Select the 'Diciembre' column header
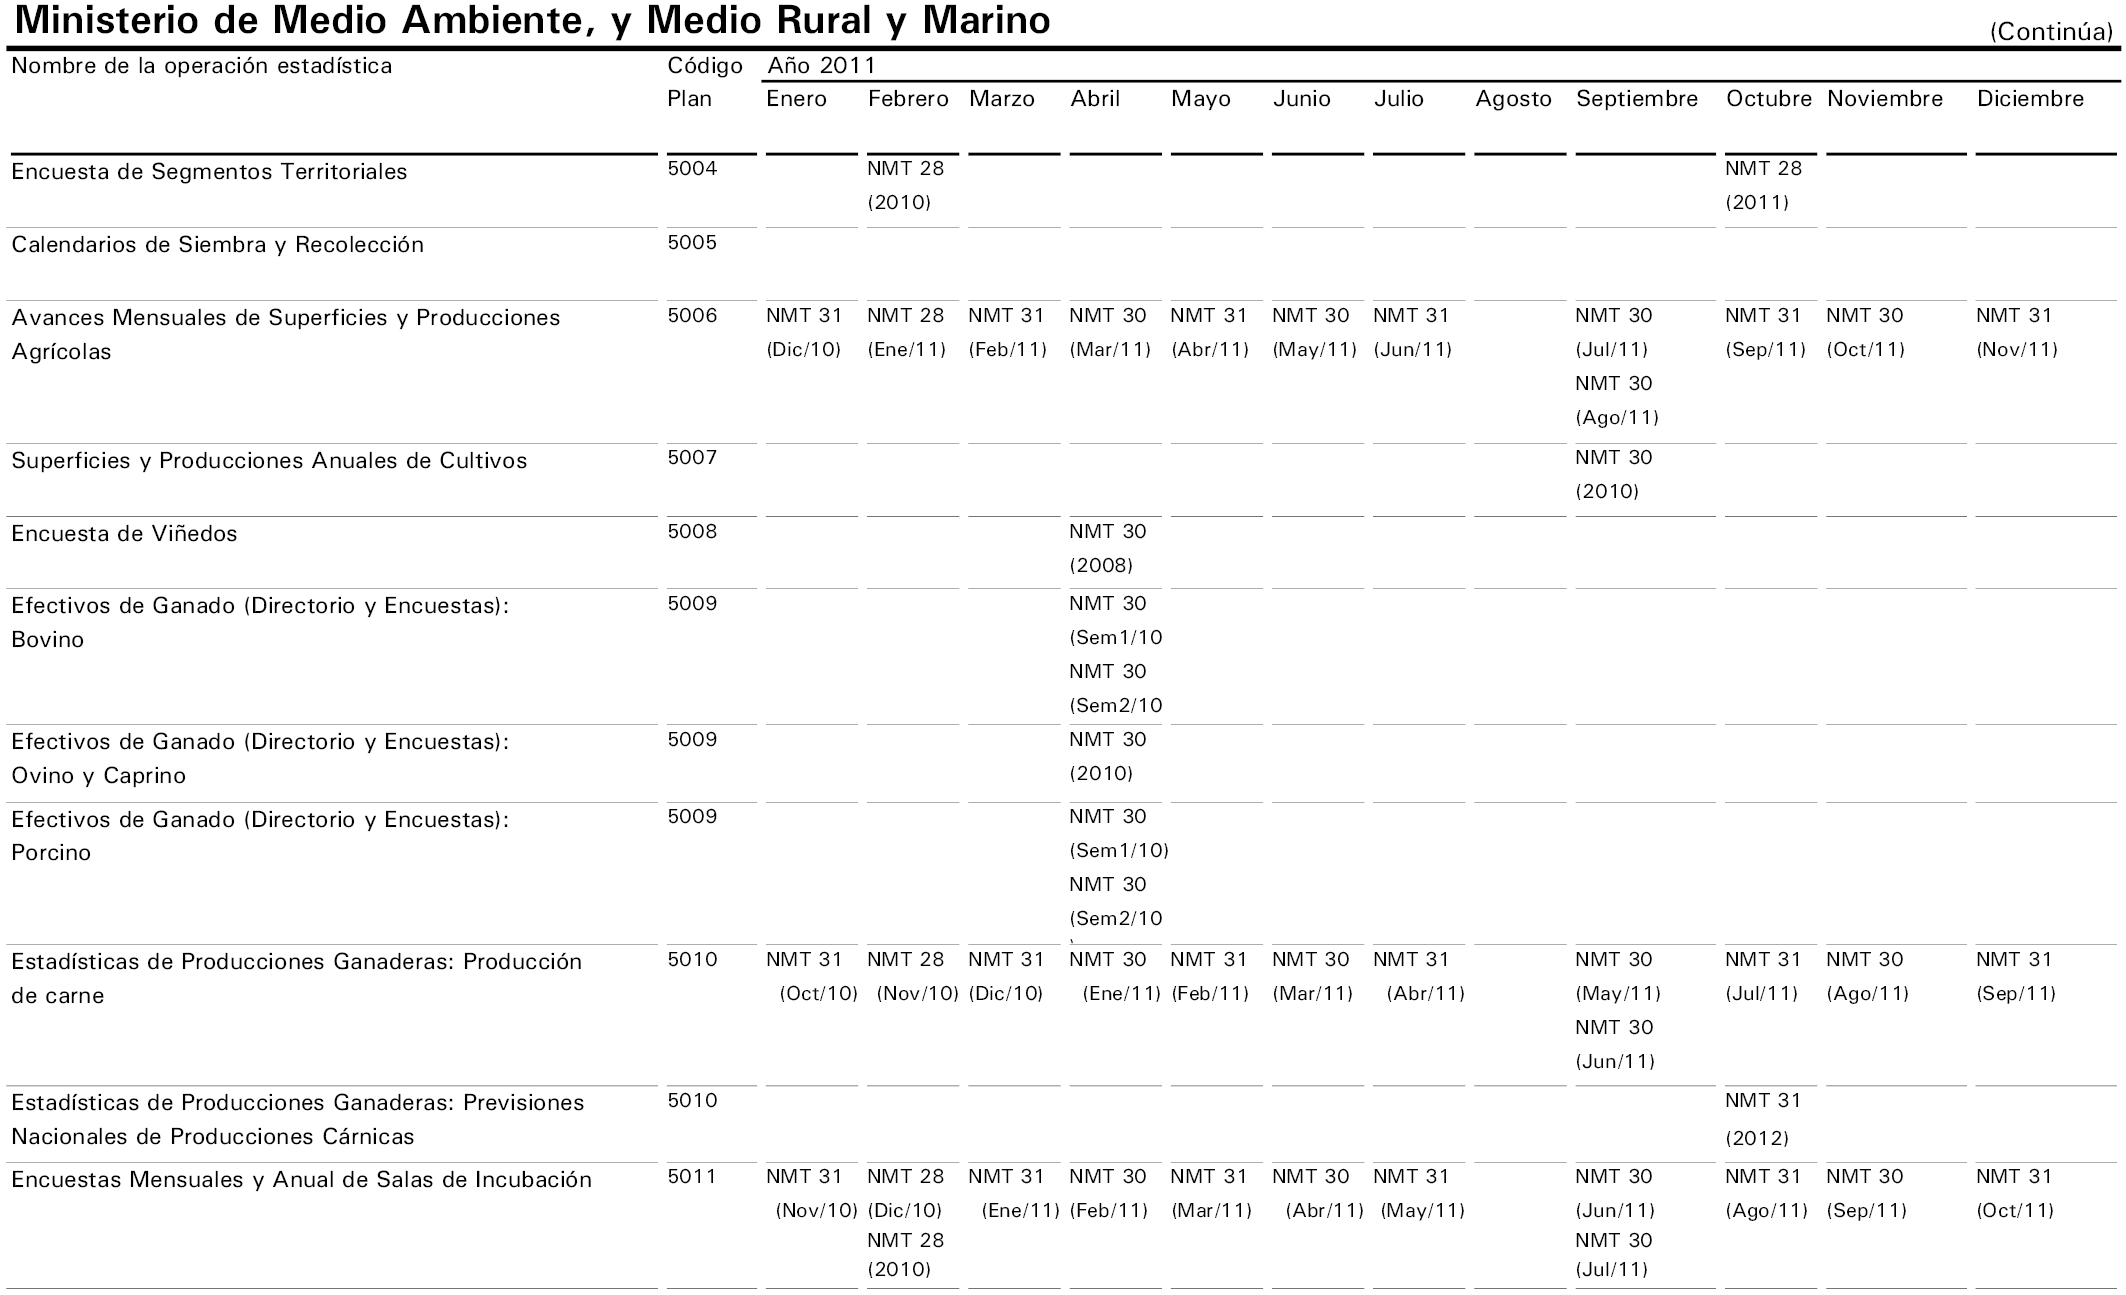This screenshot has width=2126, height=1295. click(x=2031, y=99)
